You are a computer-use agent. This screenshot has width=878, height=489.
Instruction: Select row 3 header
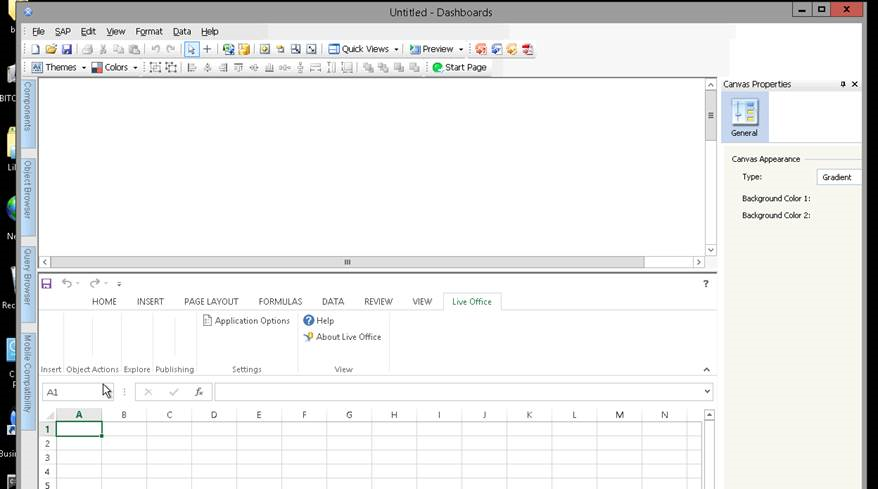[x=48, y=458]
